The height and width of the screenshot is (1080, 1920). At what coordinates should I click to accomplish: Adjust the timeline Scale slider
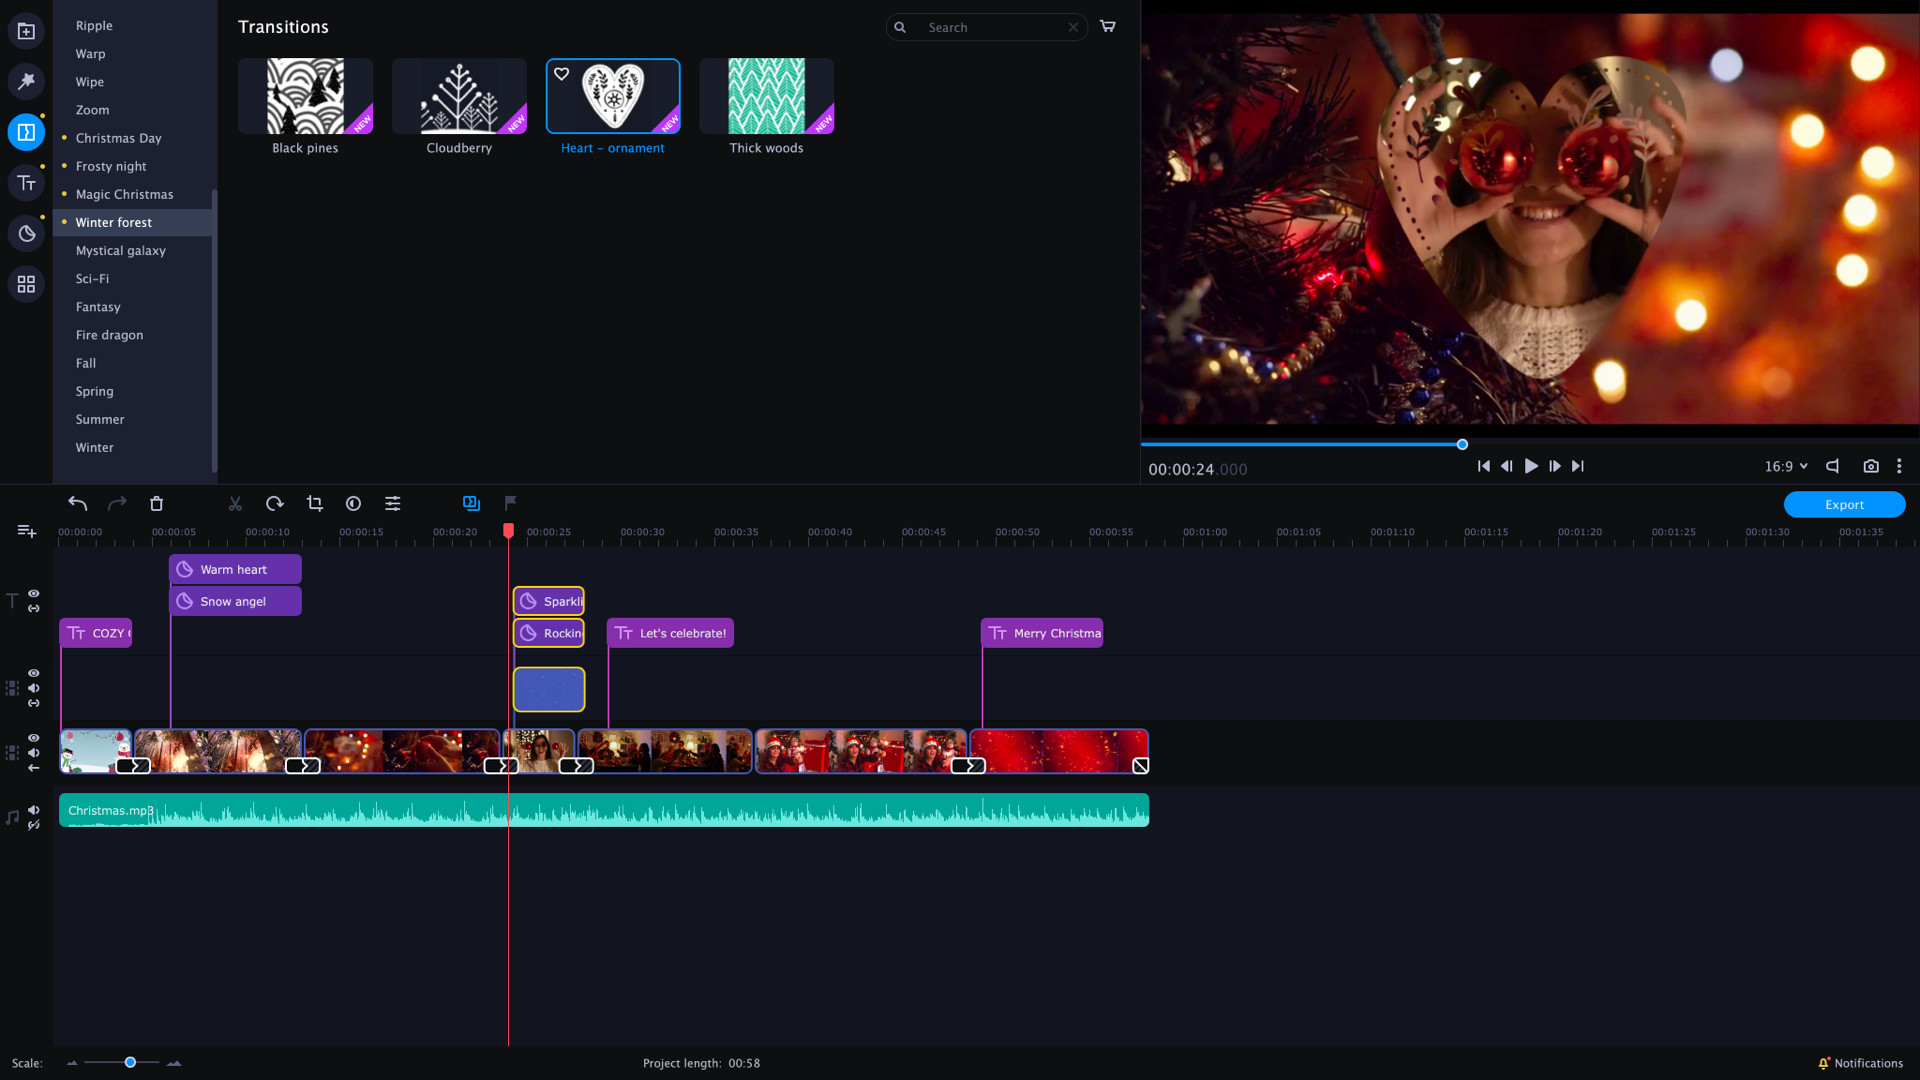[128, 1063]
